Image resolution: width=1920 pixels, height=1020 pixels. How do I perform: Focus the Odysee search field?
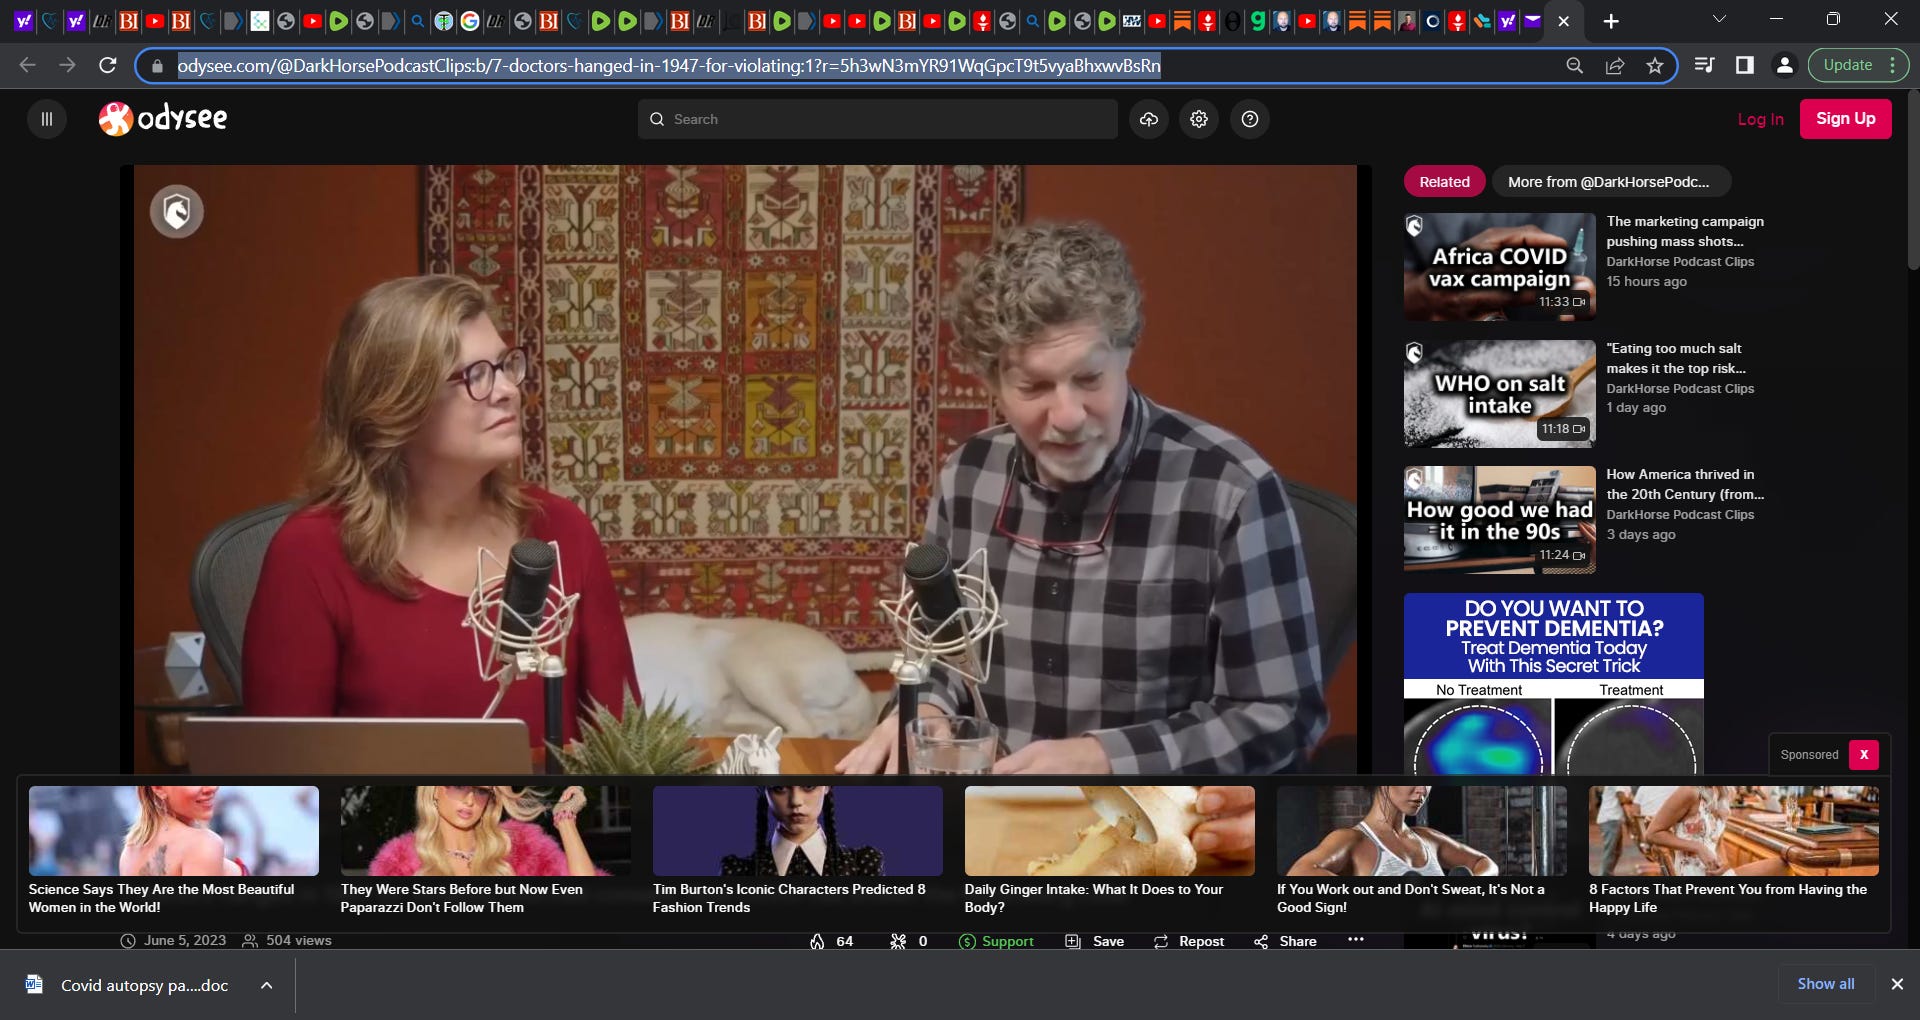(x=878, y=119)
